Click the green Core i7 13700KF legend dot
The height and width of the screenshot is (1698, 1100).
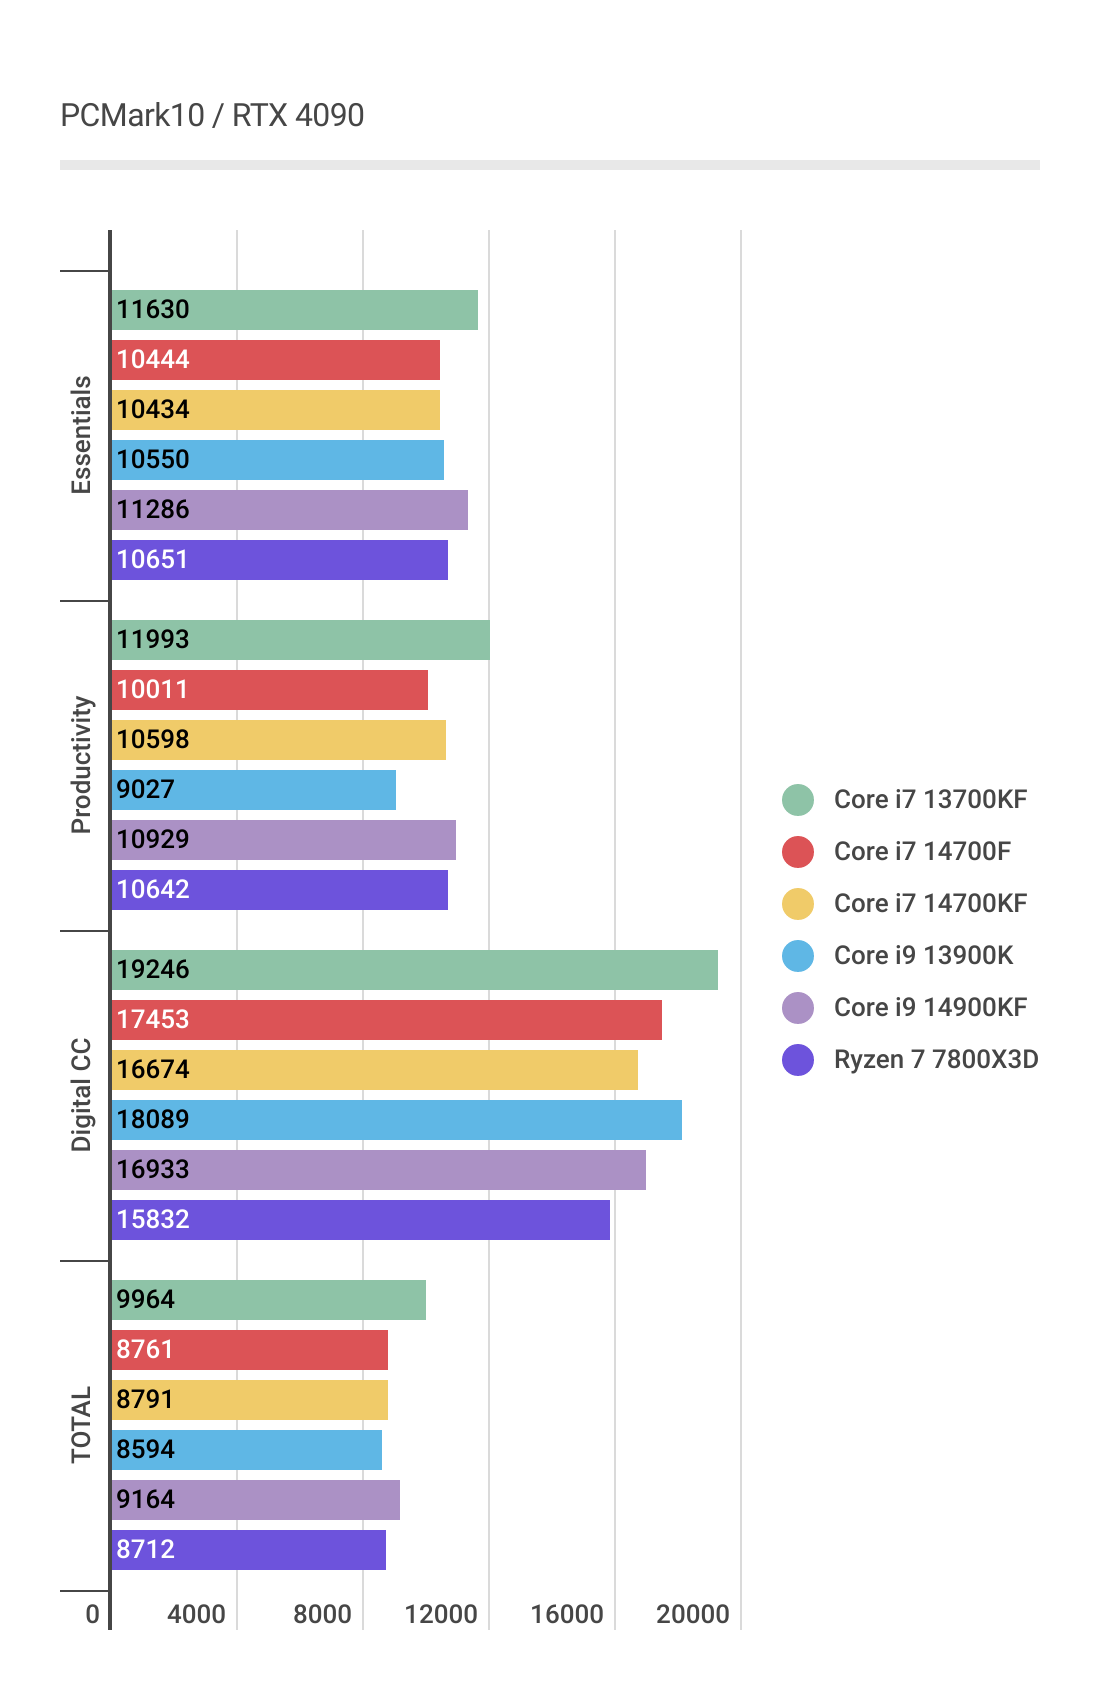pyautogui.click(x=798, y=800)
